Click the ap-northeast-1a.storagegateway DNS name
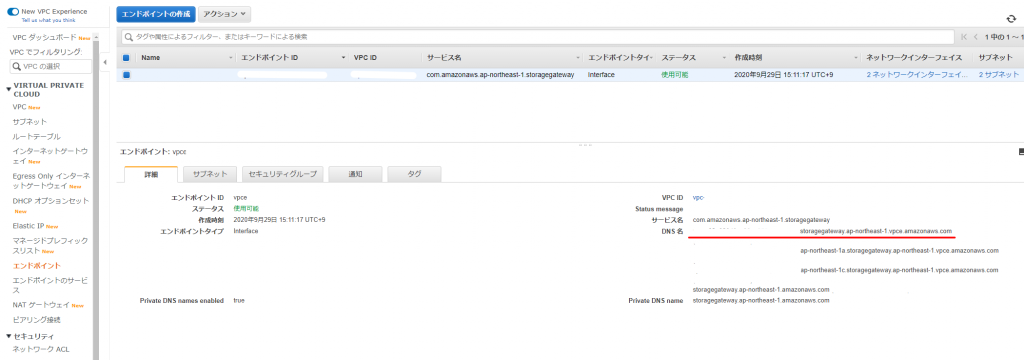The height and width of the screenshot is (360, 1024). (x=899, y=250)
